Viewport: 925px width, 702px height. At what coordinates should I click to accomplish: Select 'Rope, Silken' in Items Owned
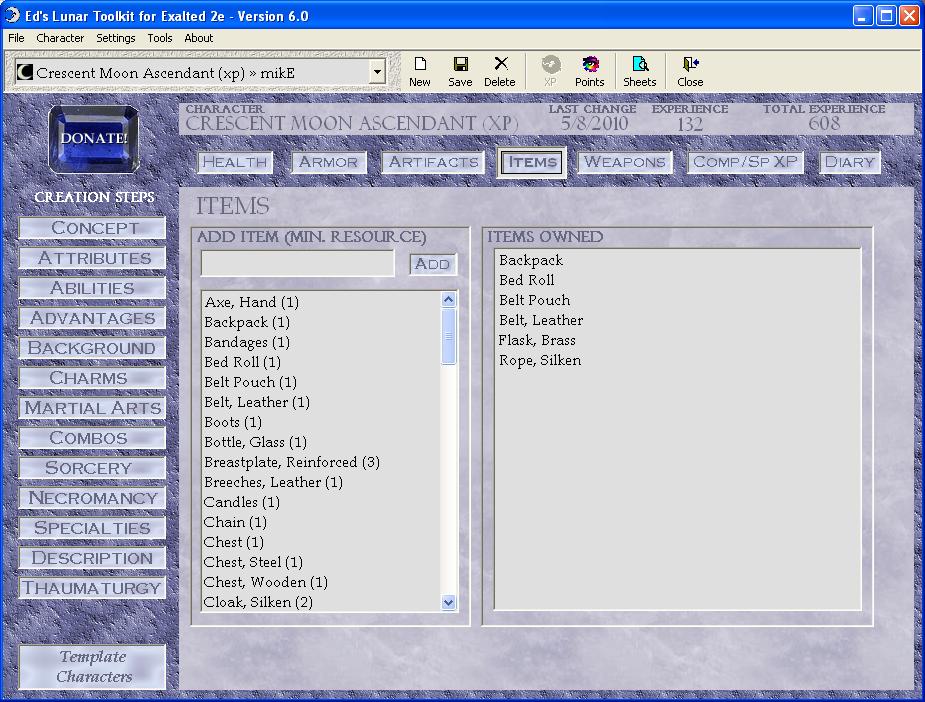540,361
